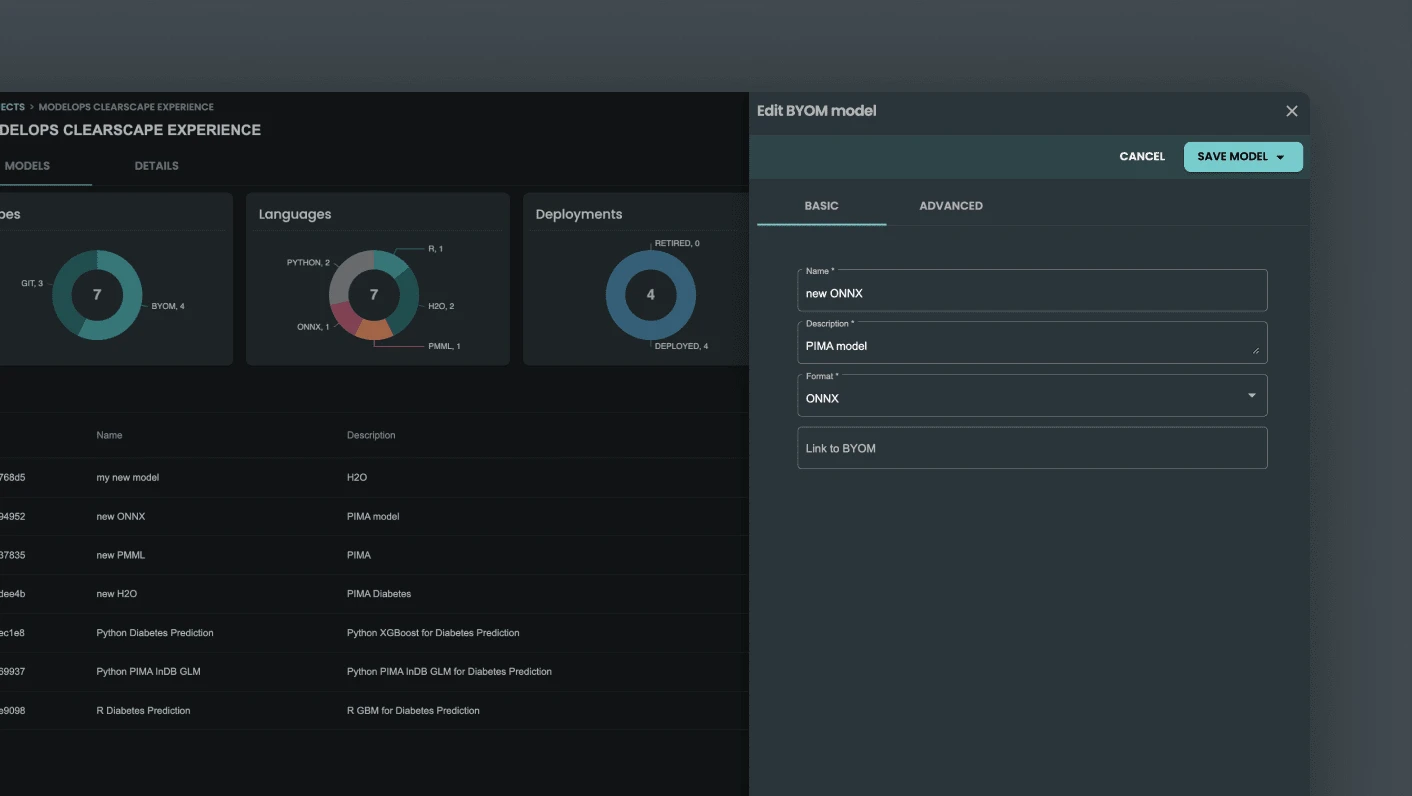Click the 'GIT, 3' chart label
This screenshot has height=796, width=1412.
click(x=32, y=284)
